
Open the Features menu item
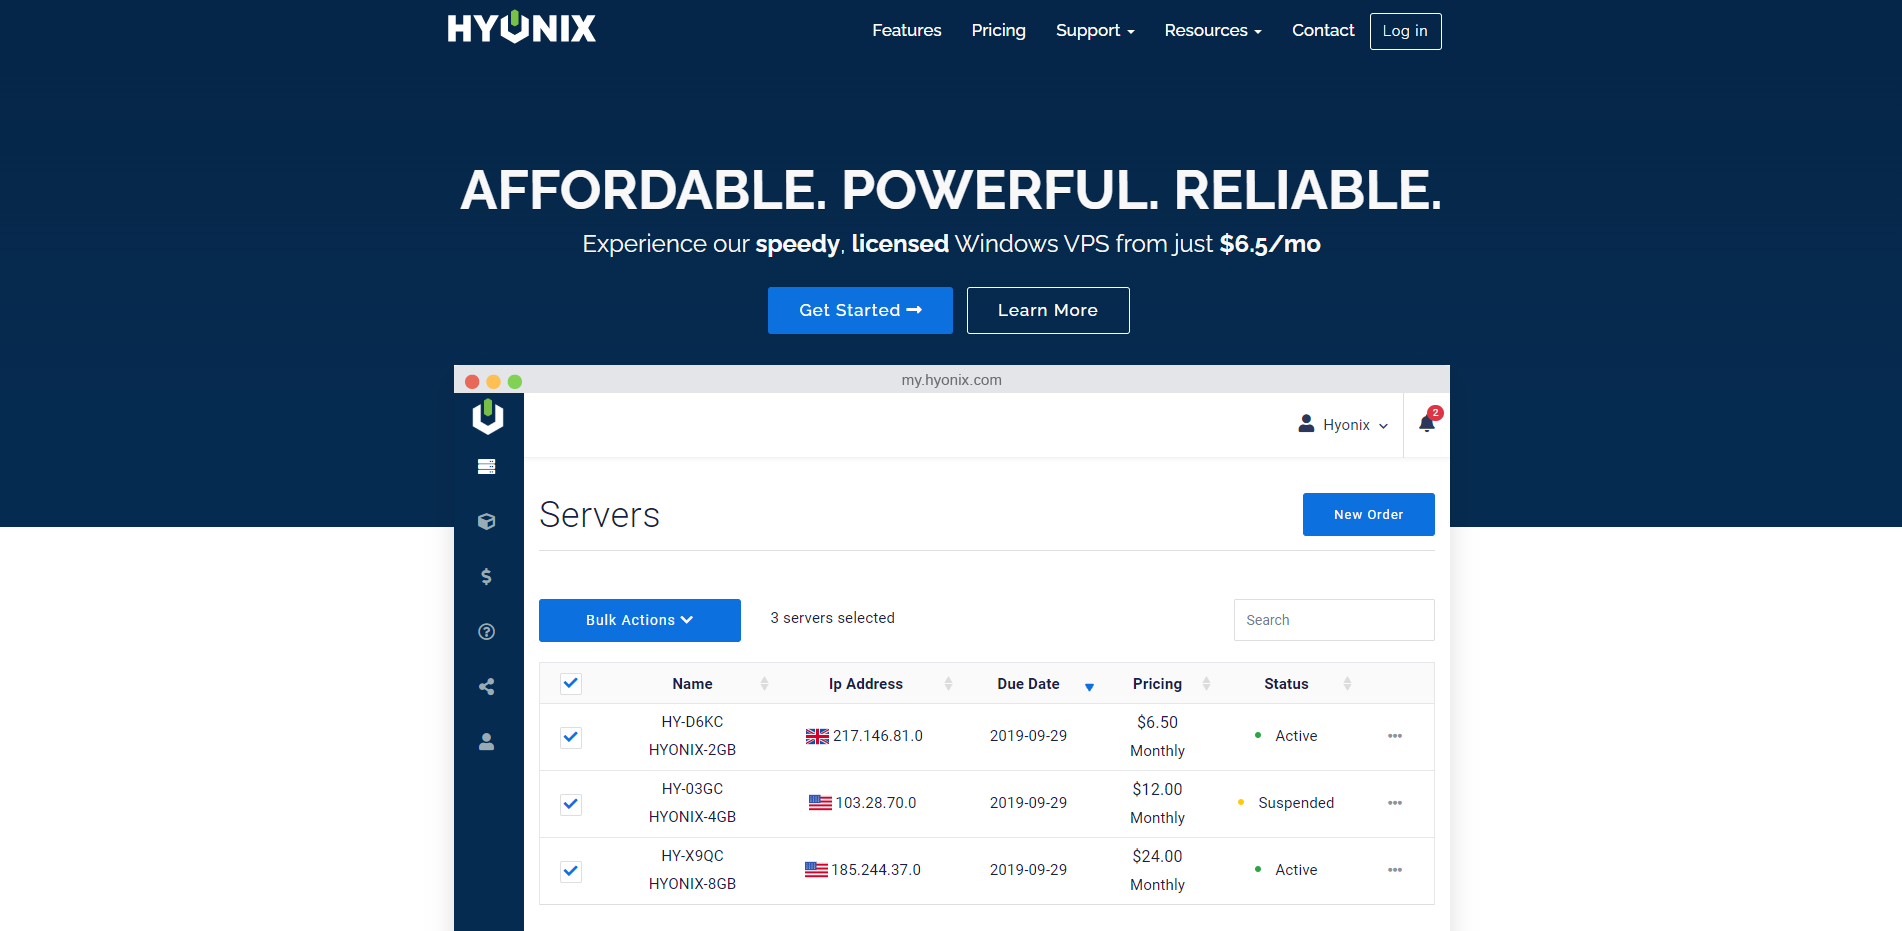906,30
